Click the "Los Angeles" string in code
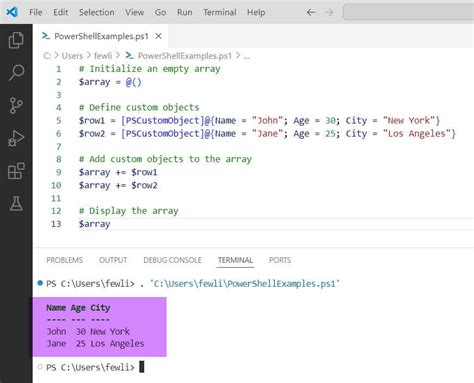Screen dimensions: 474x383 (x=417, y=133)
